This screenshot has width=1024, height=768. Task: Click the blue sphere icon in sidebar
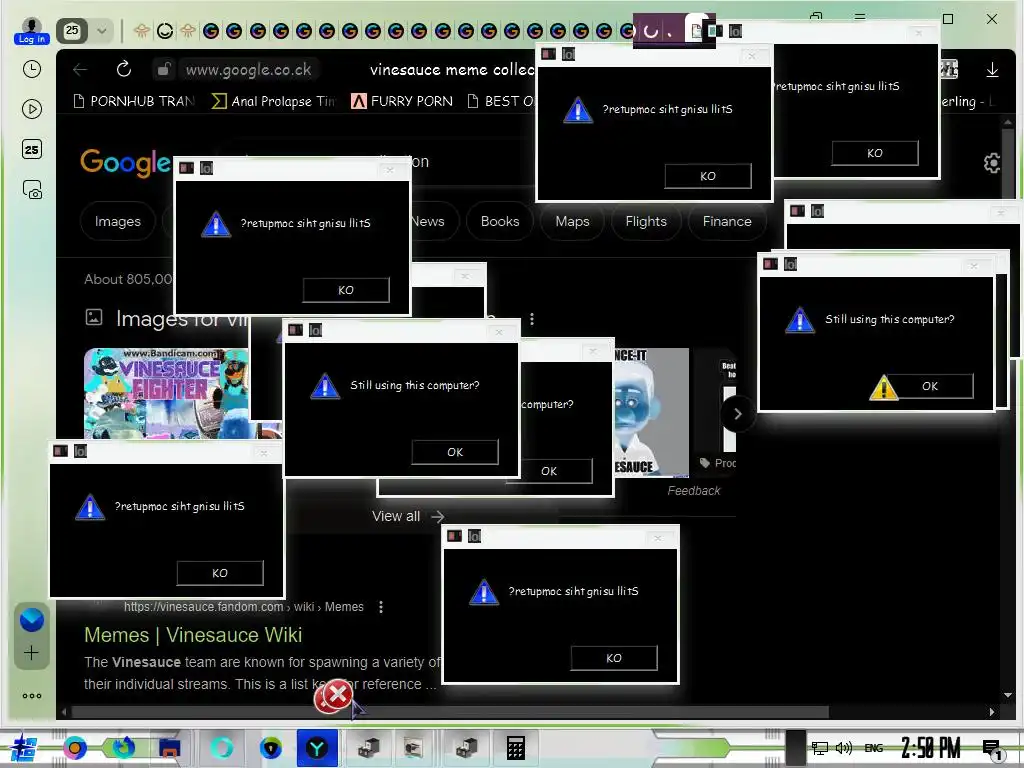[31, 620]
